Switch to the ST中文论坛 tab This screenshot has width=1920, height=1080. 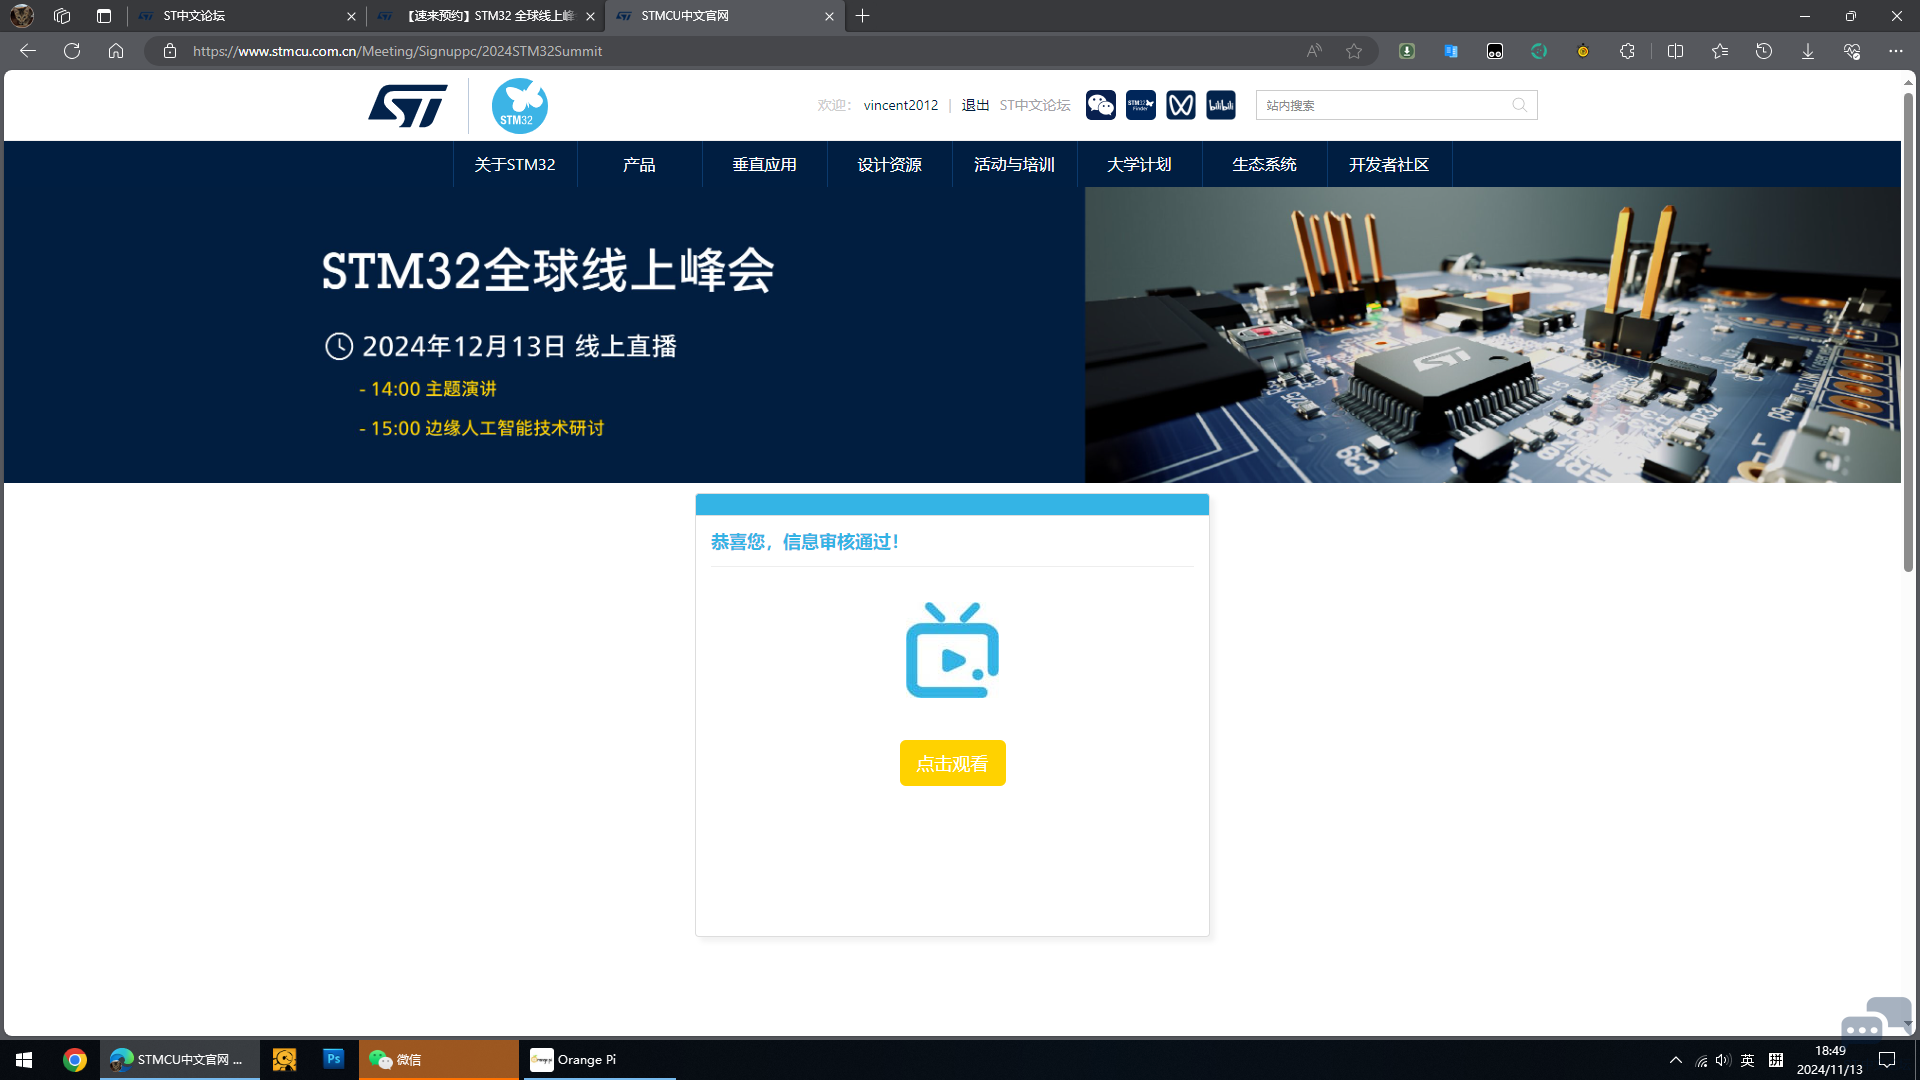click(x=246, y=16)
